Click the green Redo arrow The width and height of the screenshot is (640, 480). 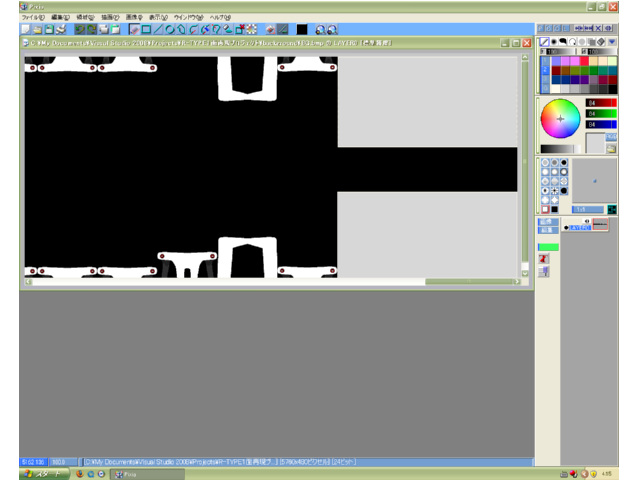(91, 29)
